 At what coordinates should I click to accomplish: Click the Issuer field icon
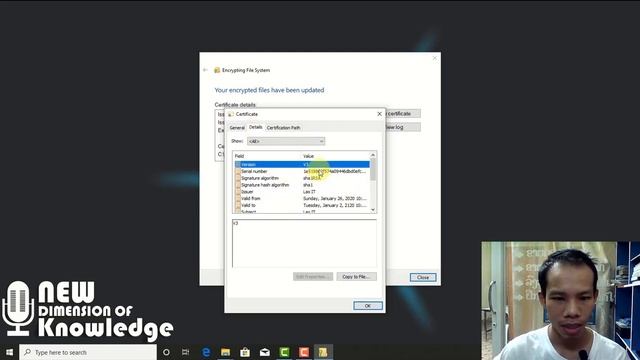(x=238, y=192)
